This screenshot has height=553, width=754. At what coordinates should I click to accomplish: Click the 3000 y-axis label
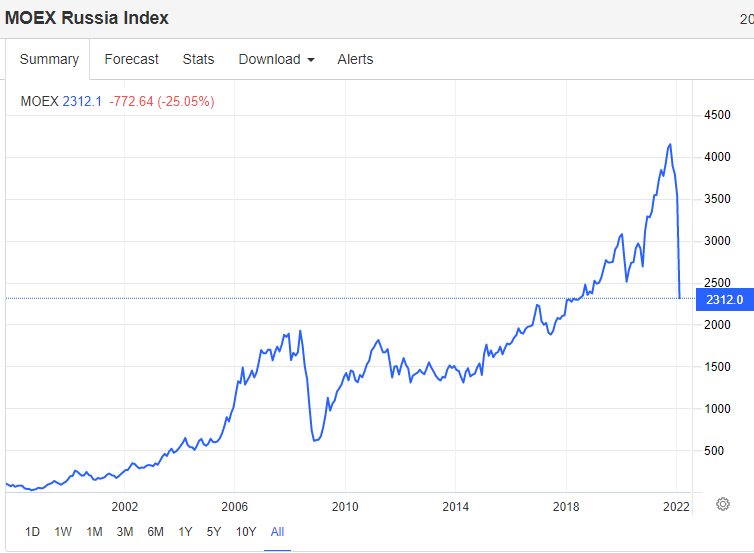(717, 241)
